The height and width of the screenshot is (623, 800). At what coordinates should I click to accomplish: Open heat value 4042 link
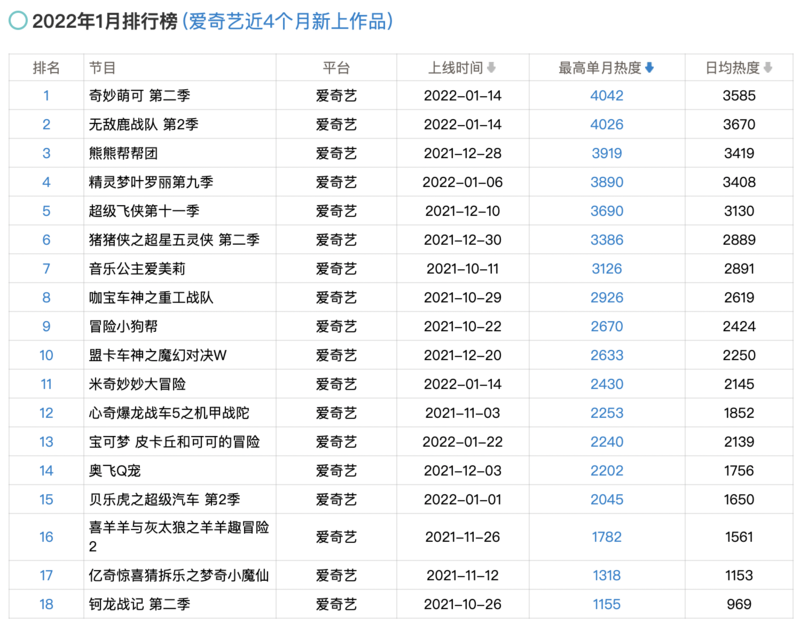607,95
